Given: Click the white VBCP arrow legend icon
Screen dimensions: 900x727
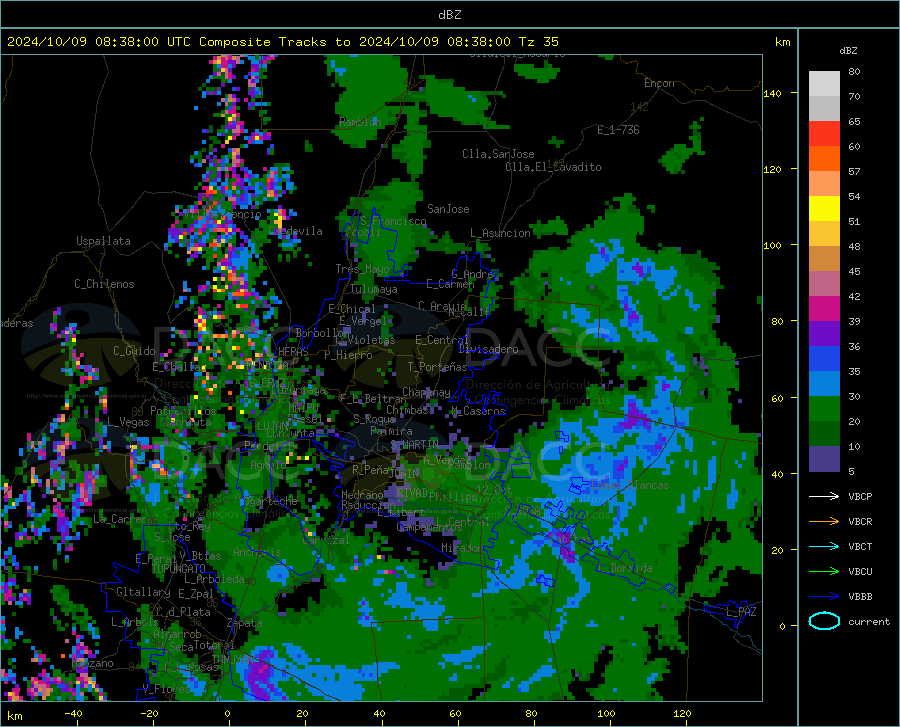Looking at the screenshot, I should tap(824, 496).
